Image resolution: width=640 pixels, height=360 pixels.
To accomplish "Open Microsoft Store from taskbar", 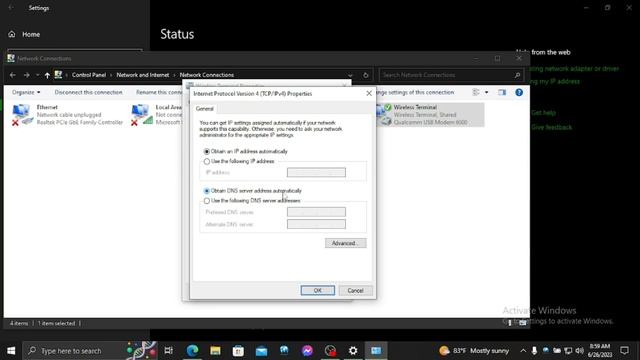I will (238, 351).
